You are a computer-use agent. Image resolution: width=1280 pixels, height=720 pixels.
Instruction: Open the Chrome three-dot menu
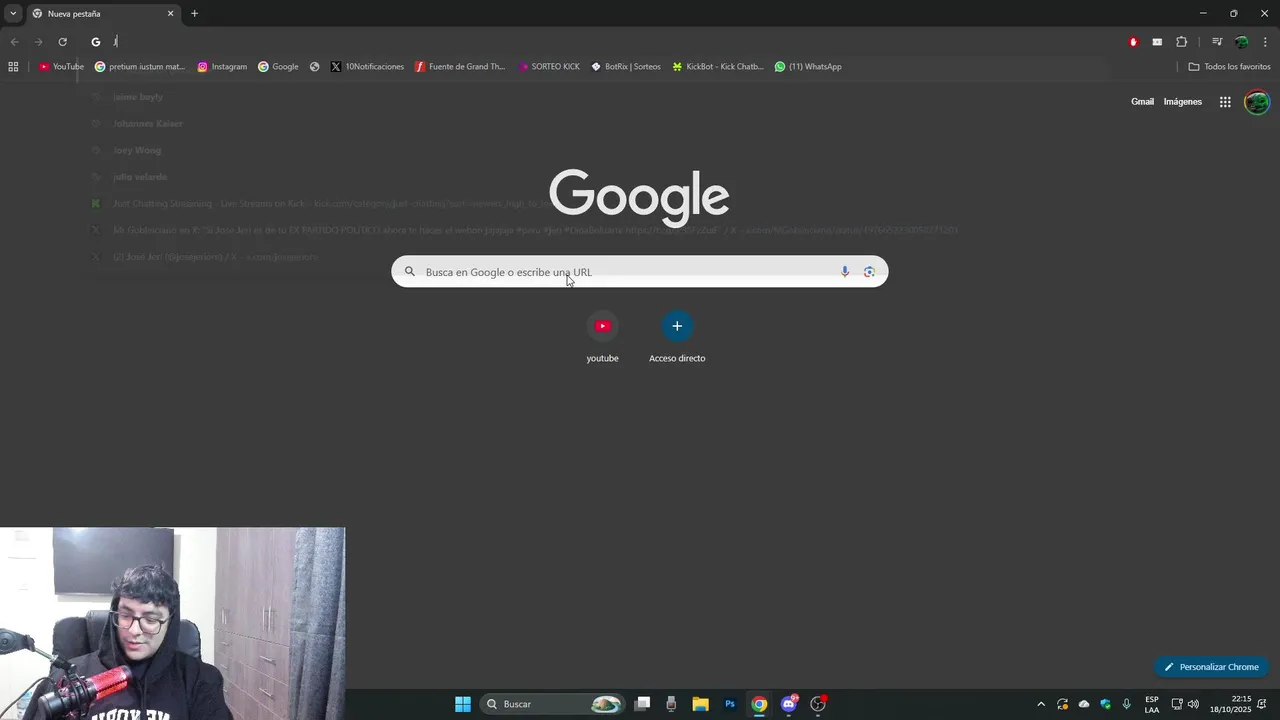[1265, 42]
